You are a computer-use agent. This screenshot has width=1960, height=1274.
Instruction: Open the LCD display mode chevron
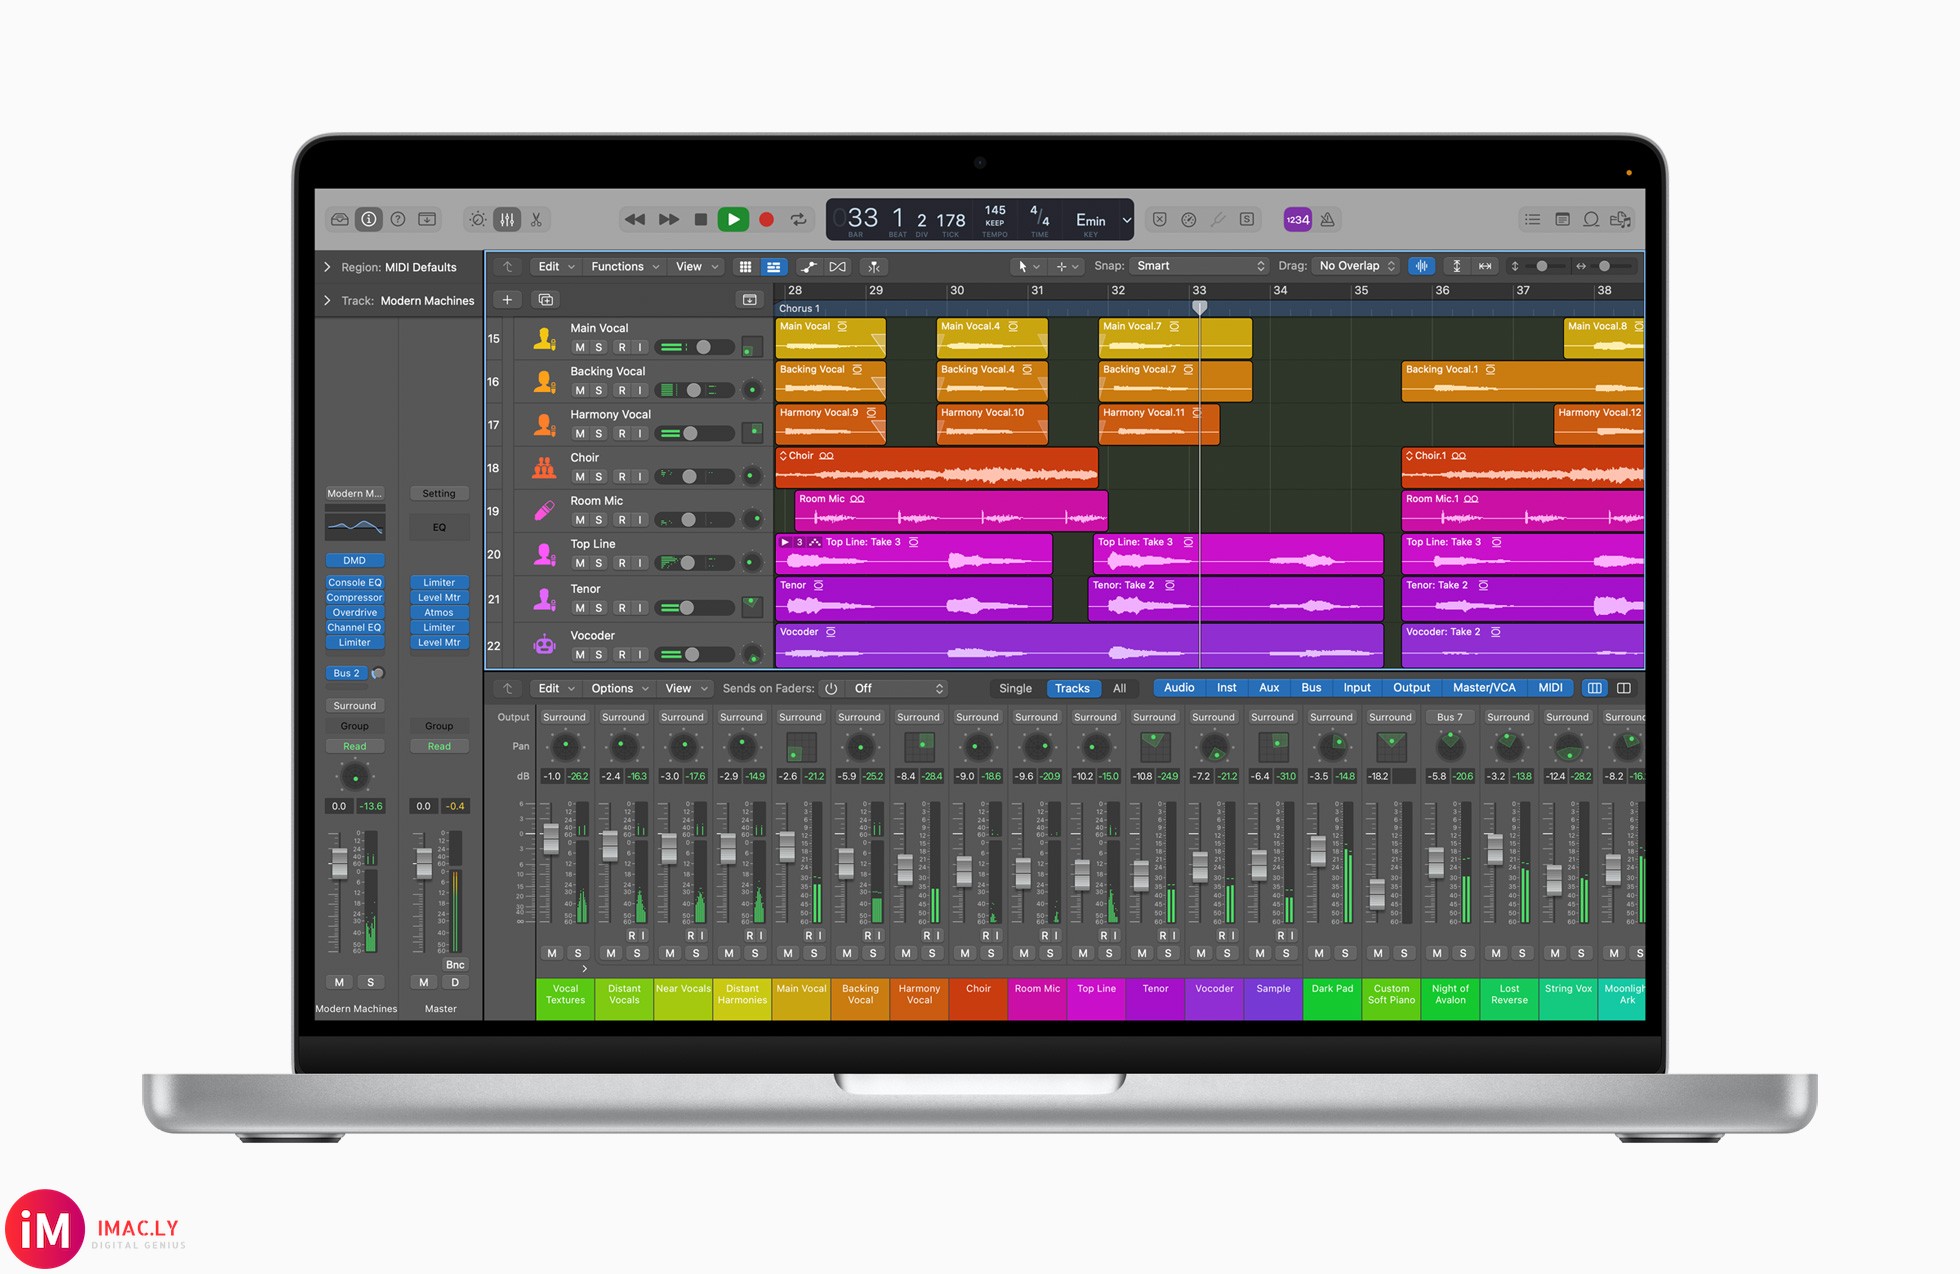[1126, 220]
